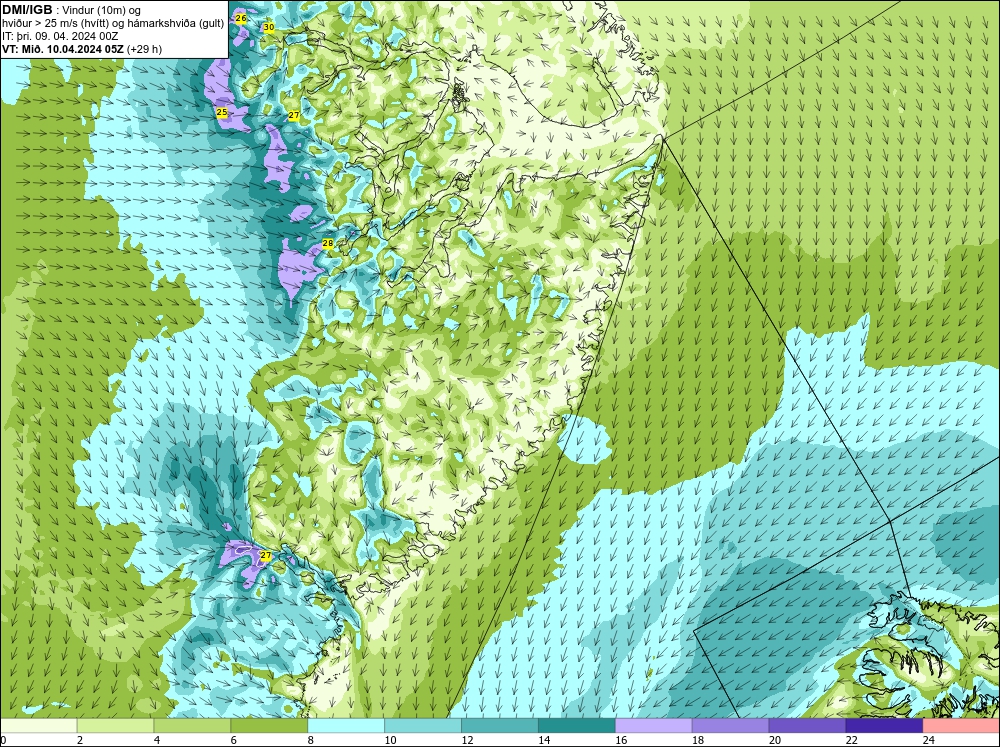This screenshot has width=1000, height=747.
Task: Click the '(+29 h)' forecast offset text
Action: tap(145, 49)
